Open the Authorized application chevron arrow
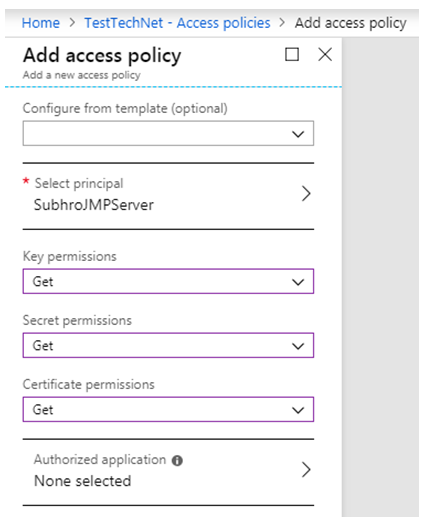 pos(306,470)
